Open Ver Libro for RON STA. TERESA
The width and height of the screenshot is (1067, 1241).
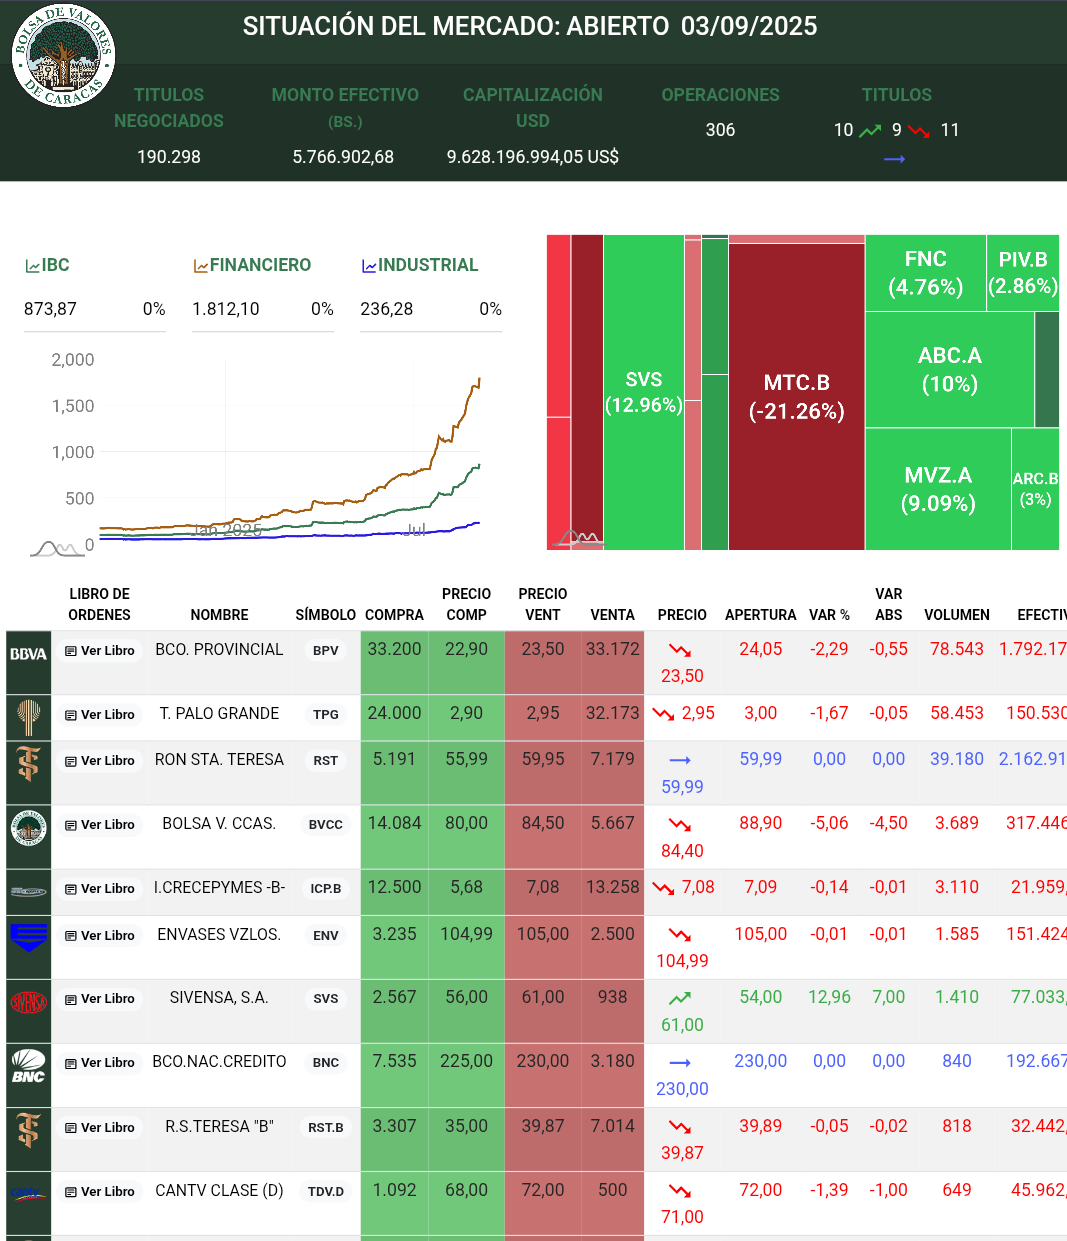100,761
